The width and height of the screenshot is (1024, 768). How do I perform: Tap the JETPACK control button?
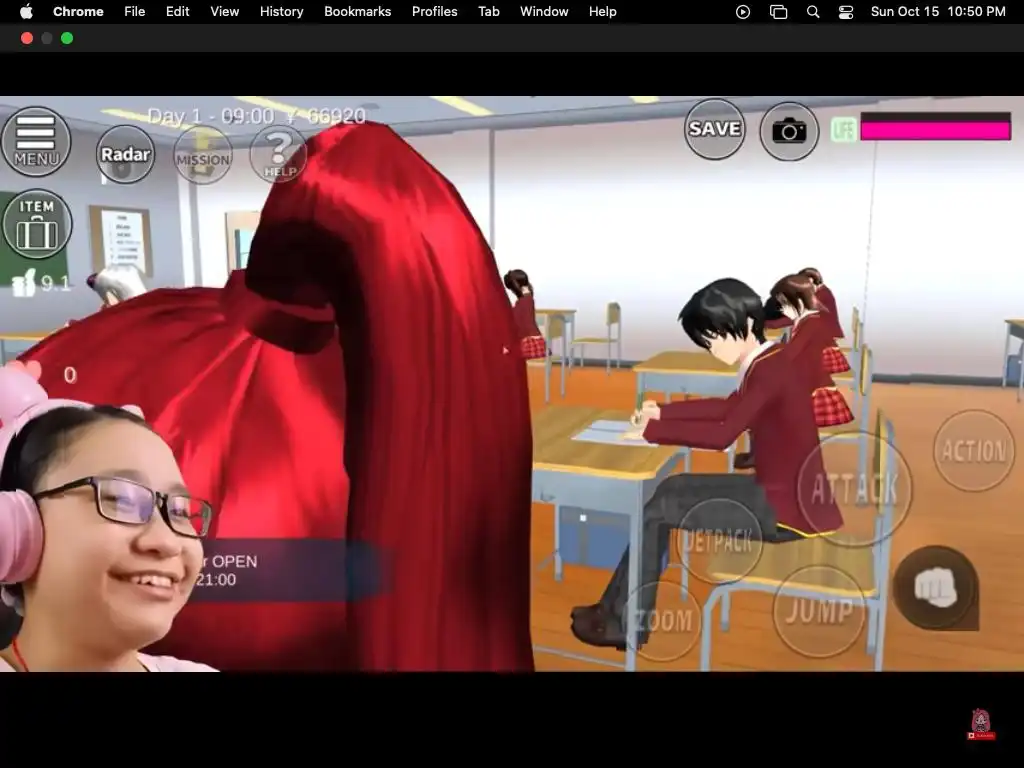pos(719,541)
